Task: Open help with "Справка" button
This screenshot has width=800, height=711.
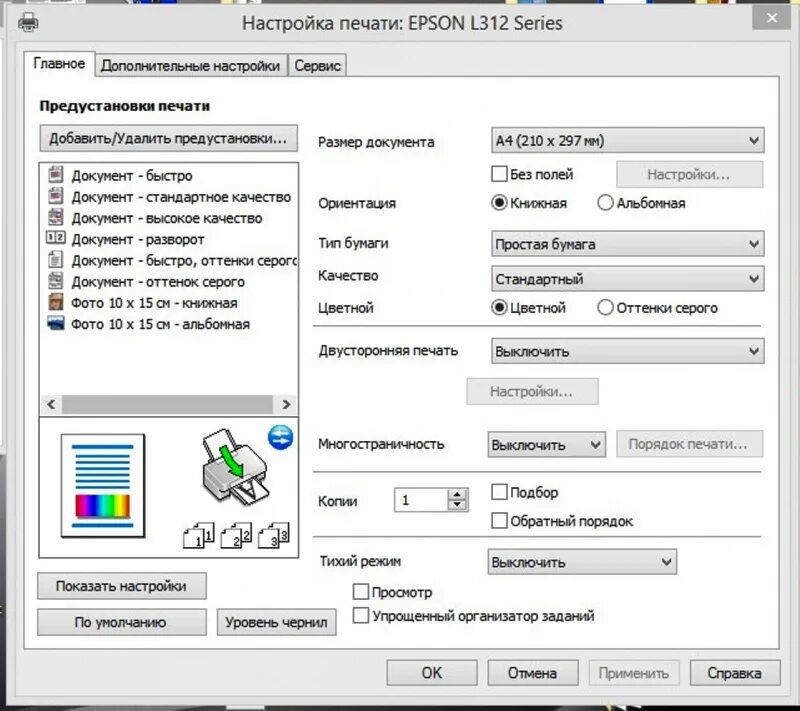Action: click(735, 673)
